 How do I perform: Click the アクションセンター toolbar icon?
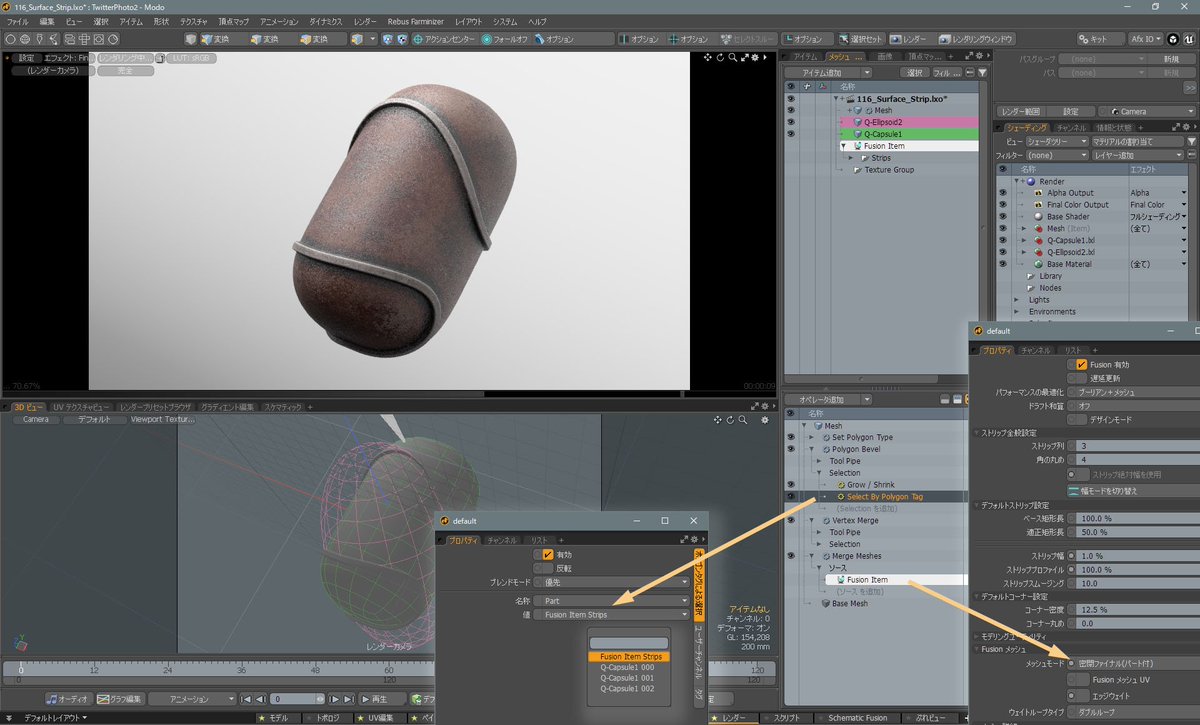(x=416, y=39)
